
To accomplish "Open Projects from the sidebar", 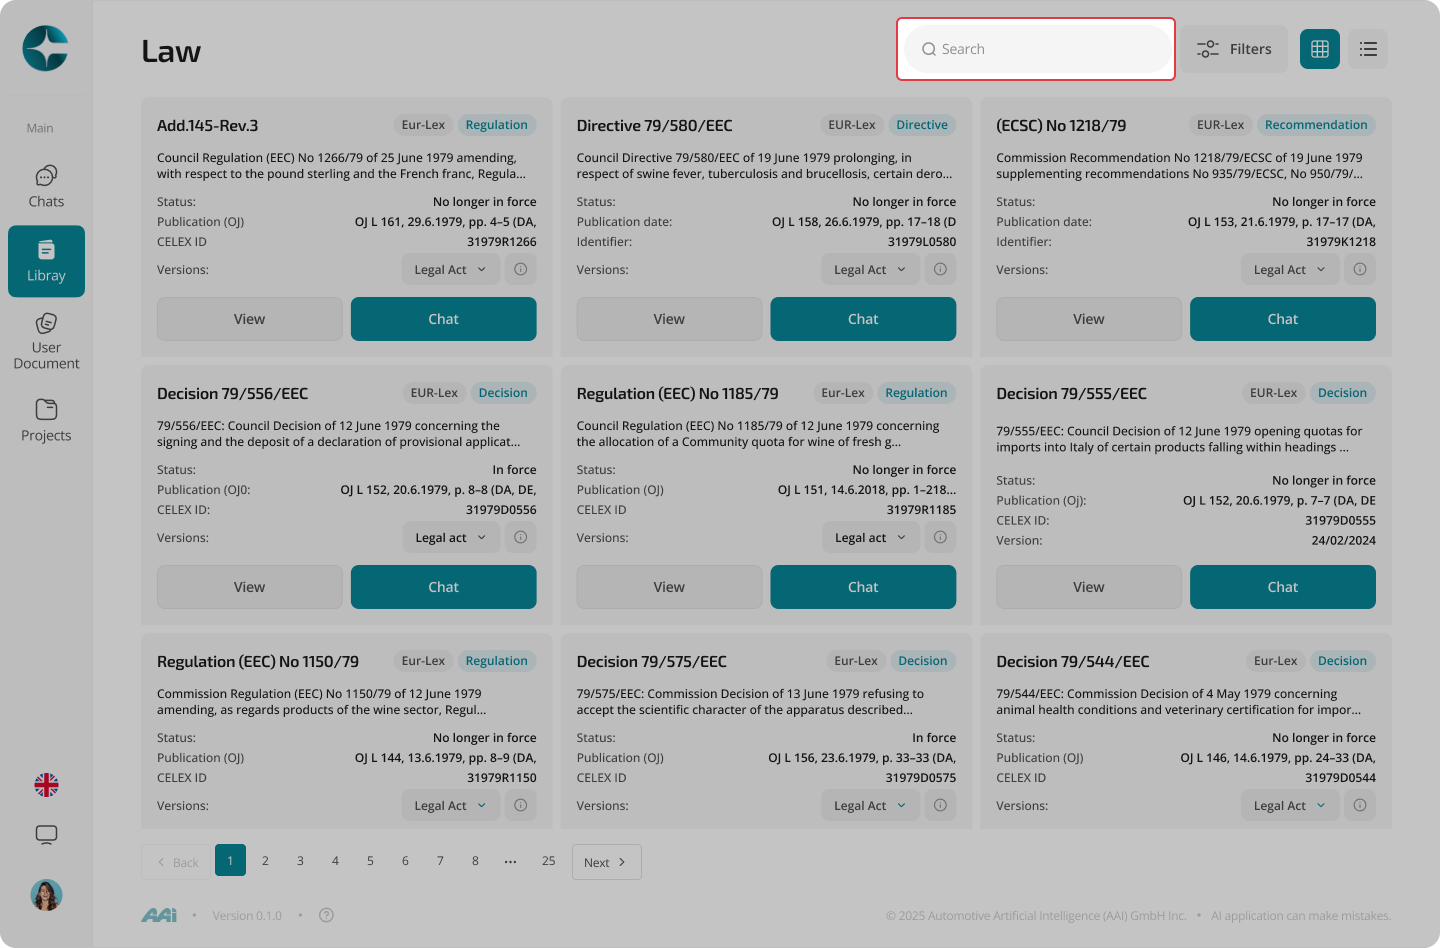I will coord(46,420).
